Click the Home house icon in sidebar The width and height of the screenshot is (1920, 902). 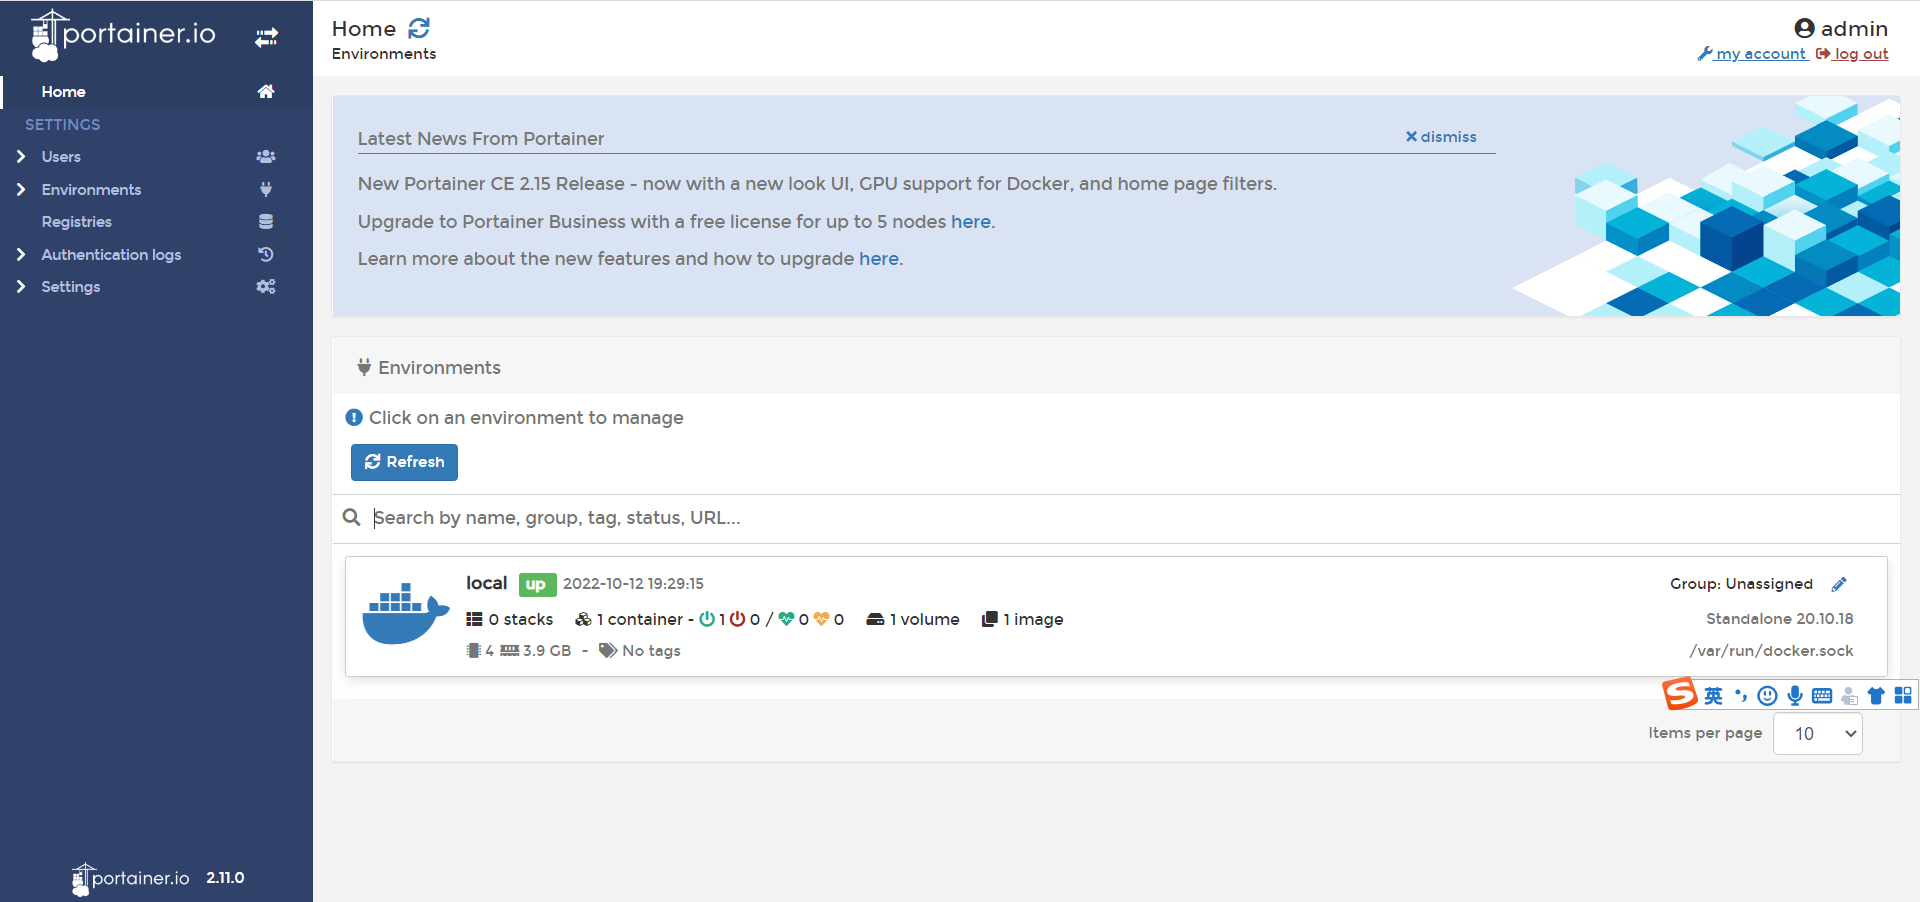point(266,91)
